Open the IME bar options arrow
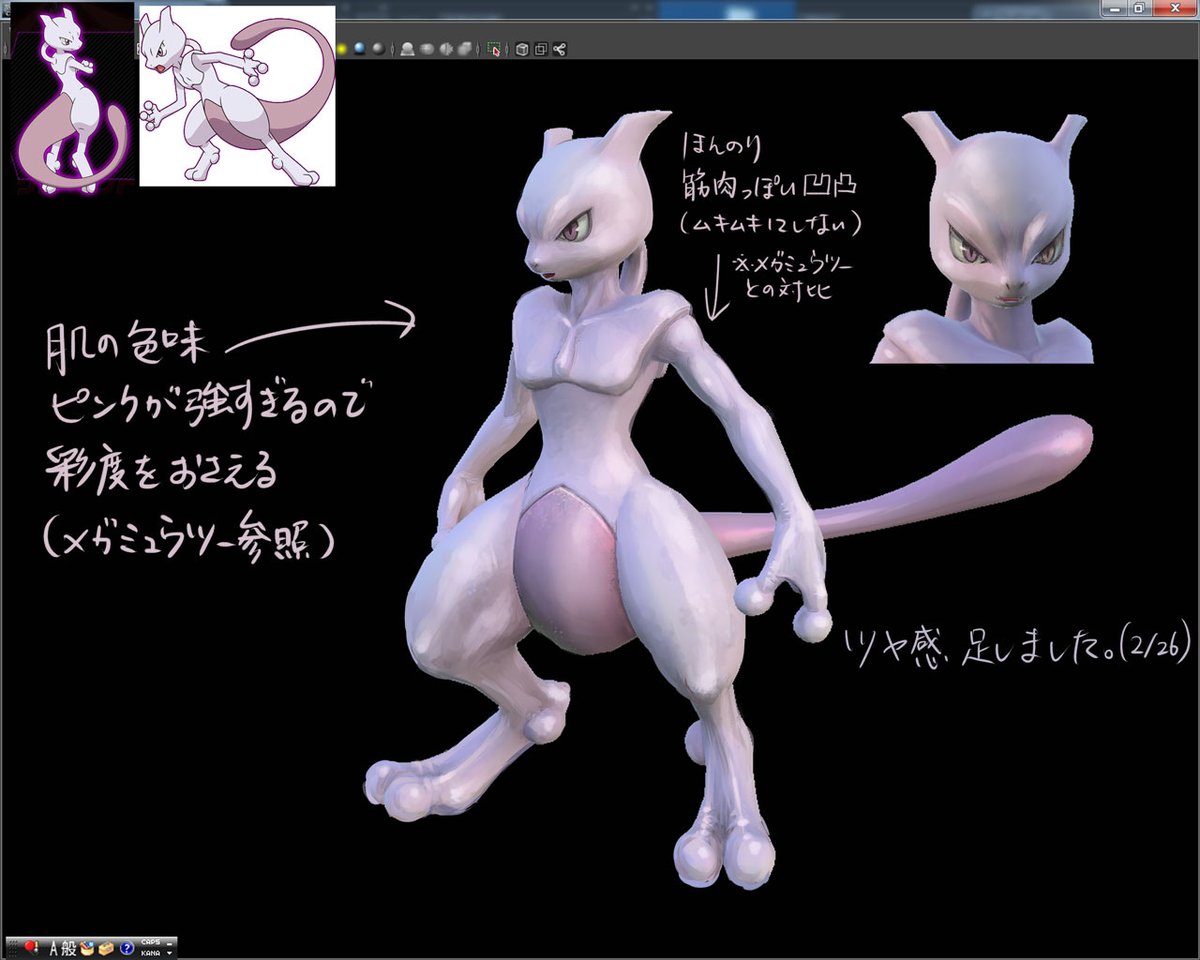This screenshot has height=960, width=1200. coord(169,953)
